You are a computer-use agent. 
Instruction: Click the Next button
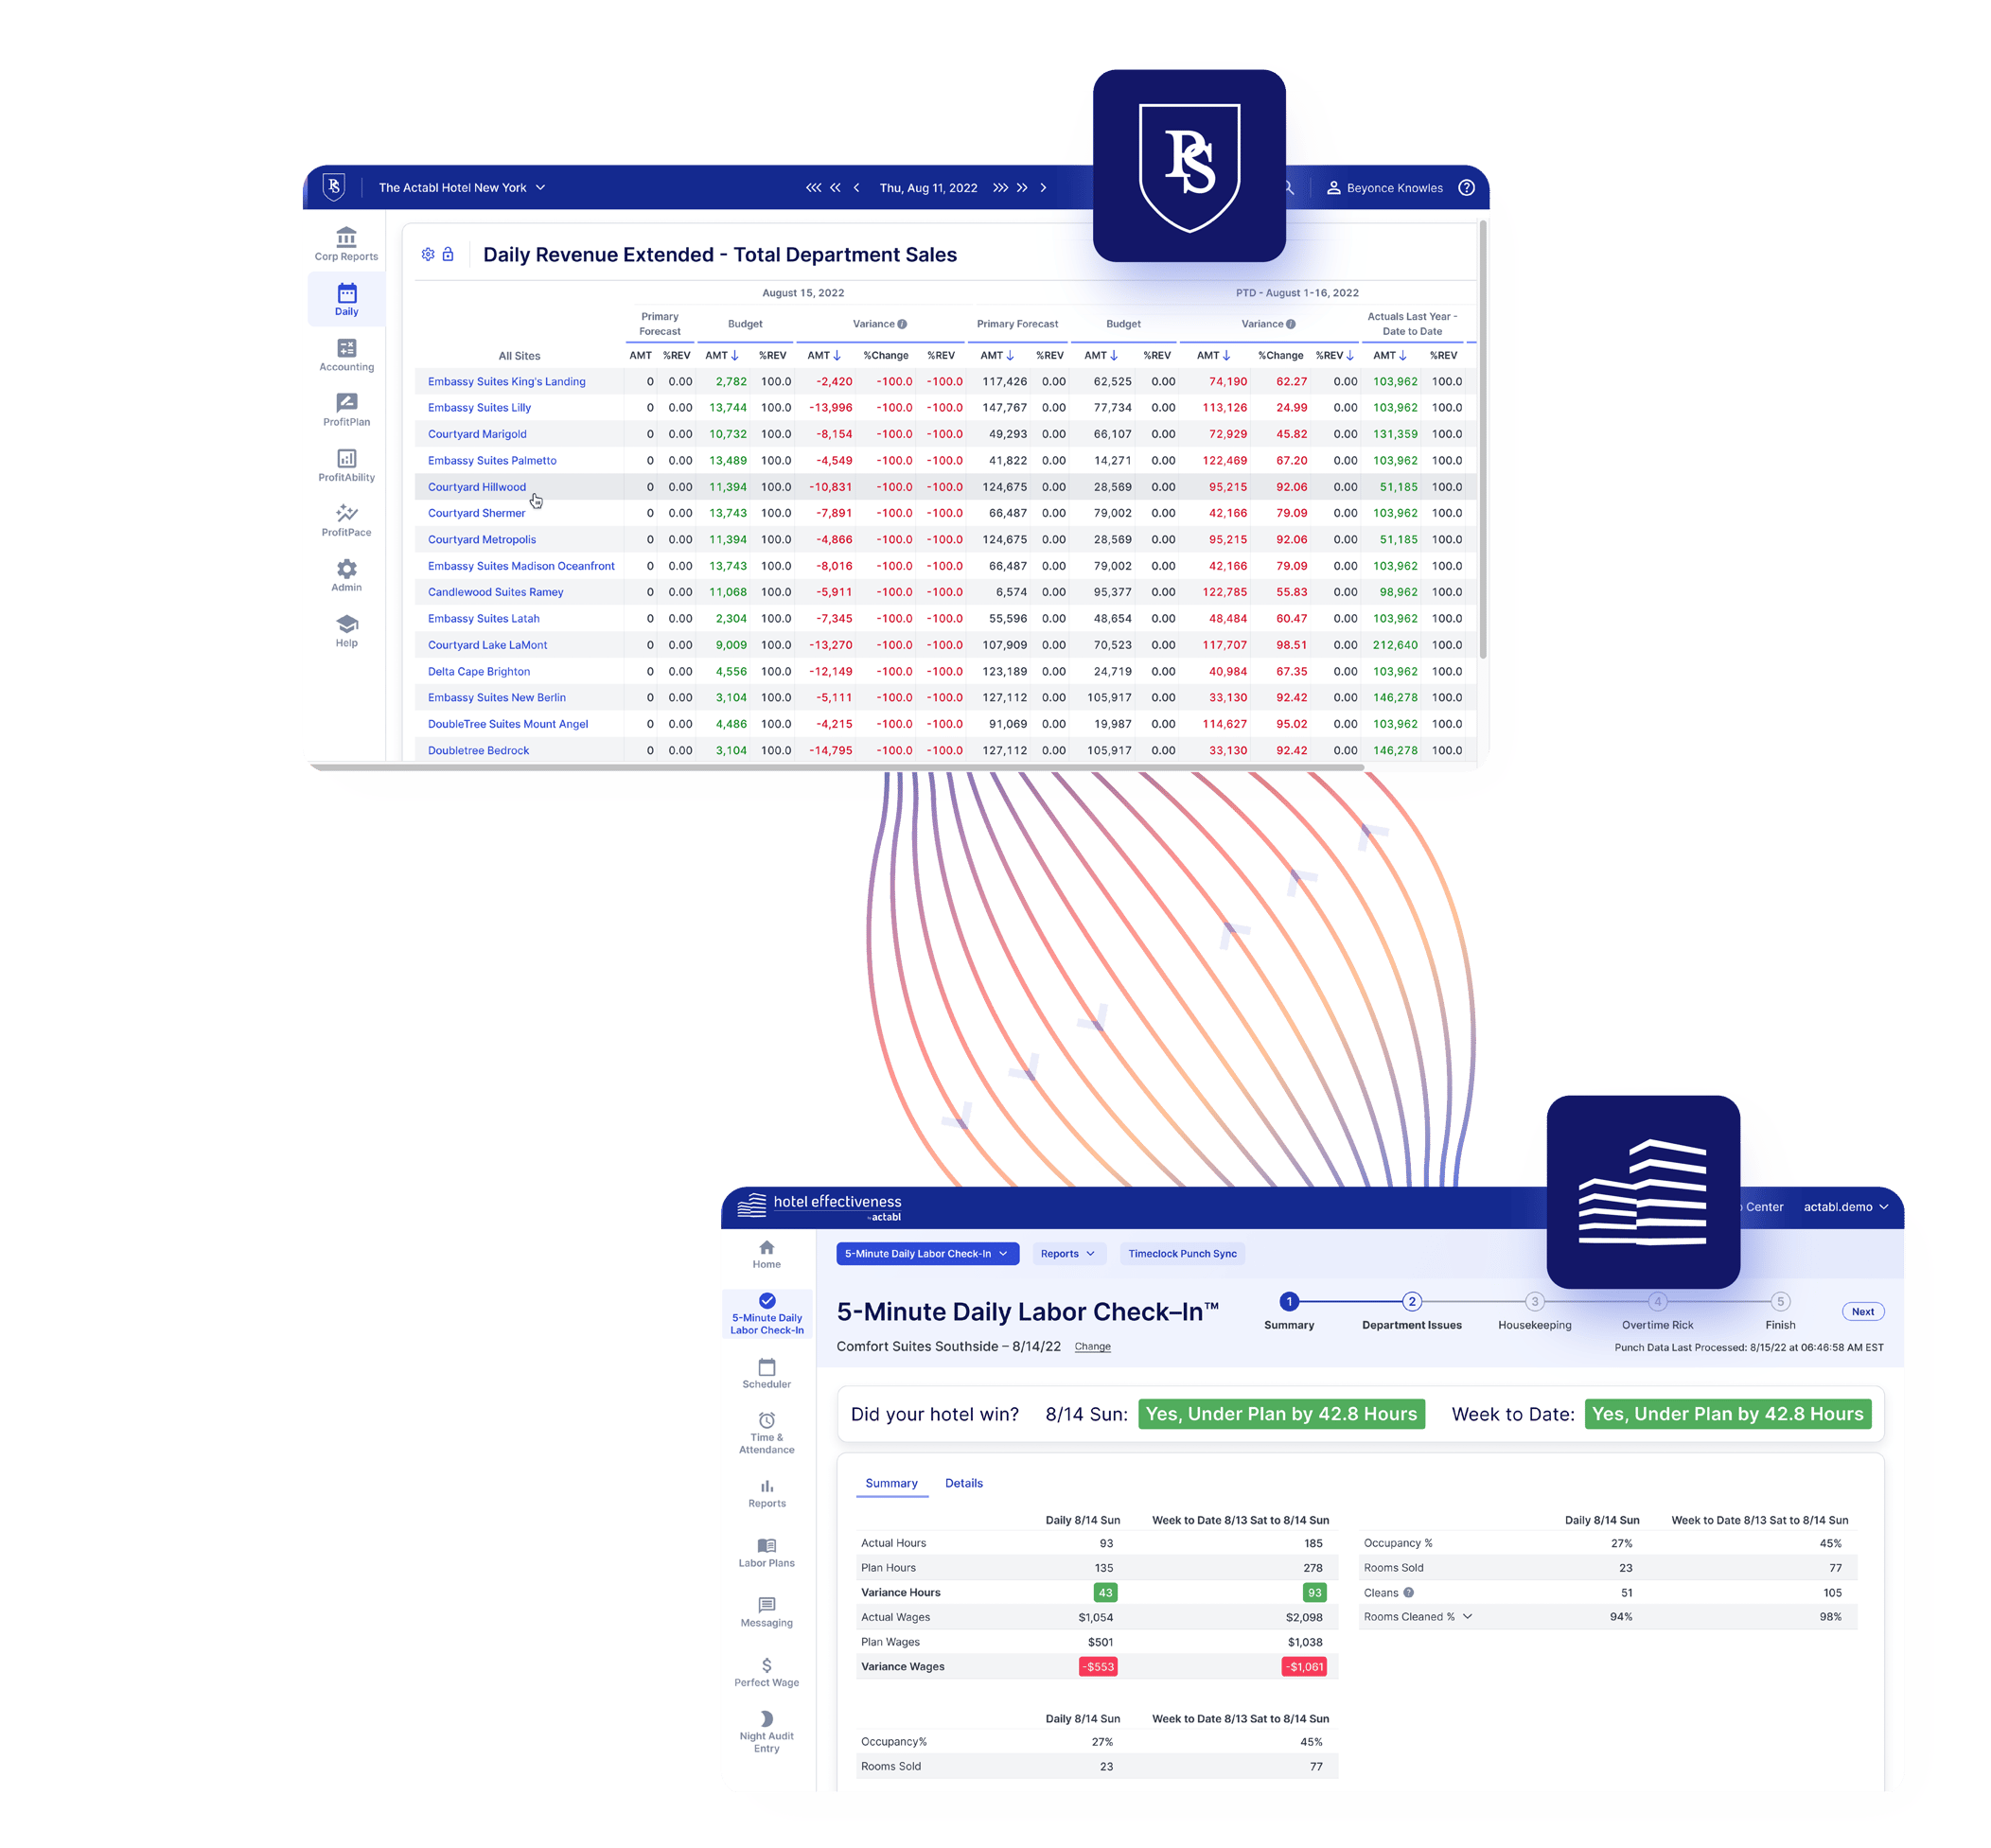pos(1862,1311)
